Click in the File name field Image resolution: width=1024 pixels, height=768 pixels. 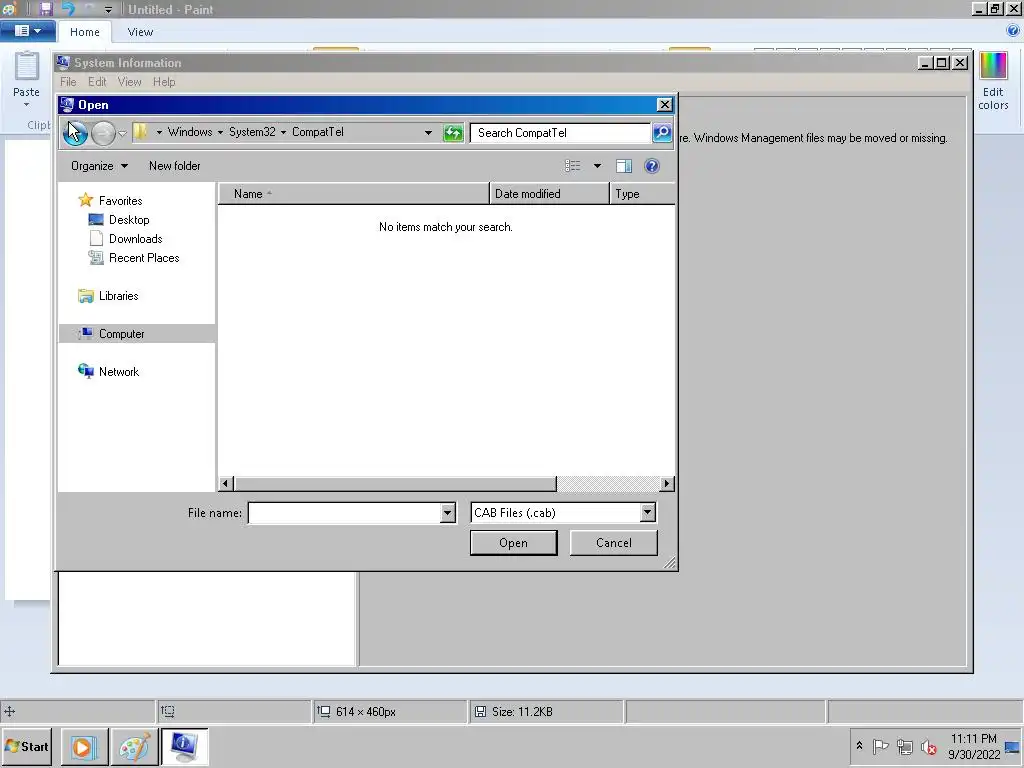click(345, 513)
